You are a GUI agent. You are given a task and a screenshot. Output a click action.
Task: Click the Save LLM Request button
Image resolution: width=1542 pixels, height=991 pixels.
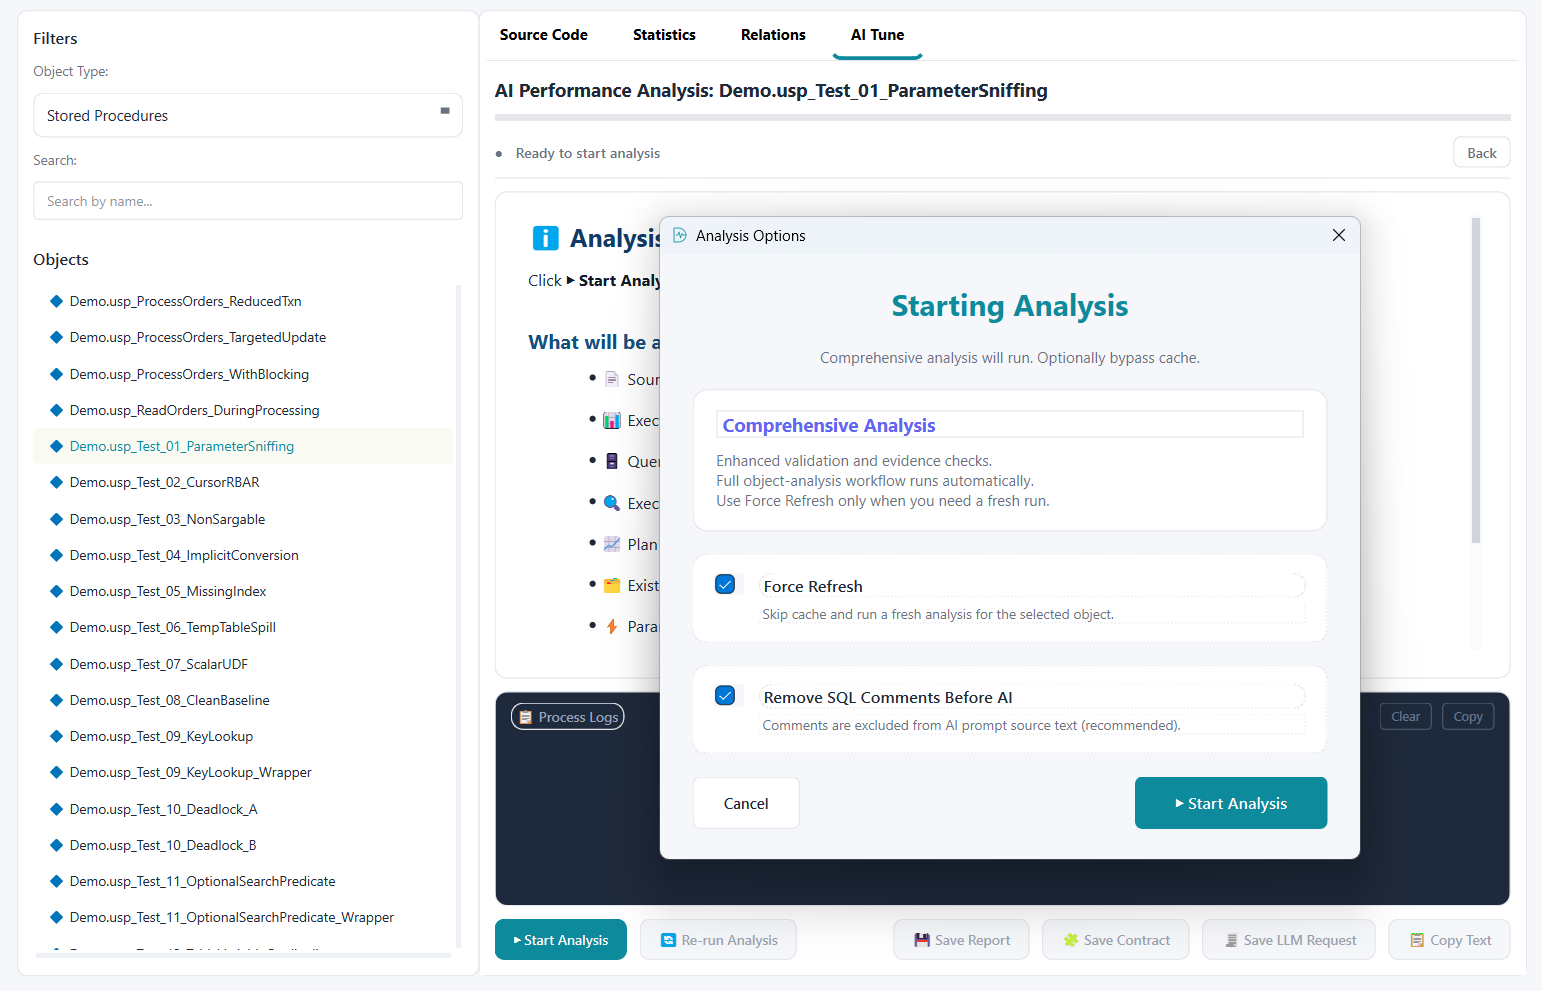point(1289,940)
